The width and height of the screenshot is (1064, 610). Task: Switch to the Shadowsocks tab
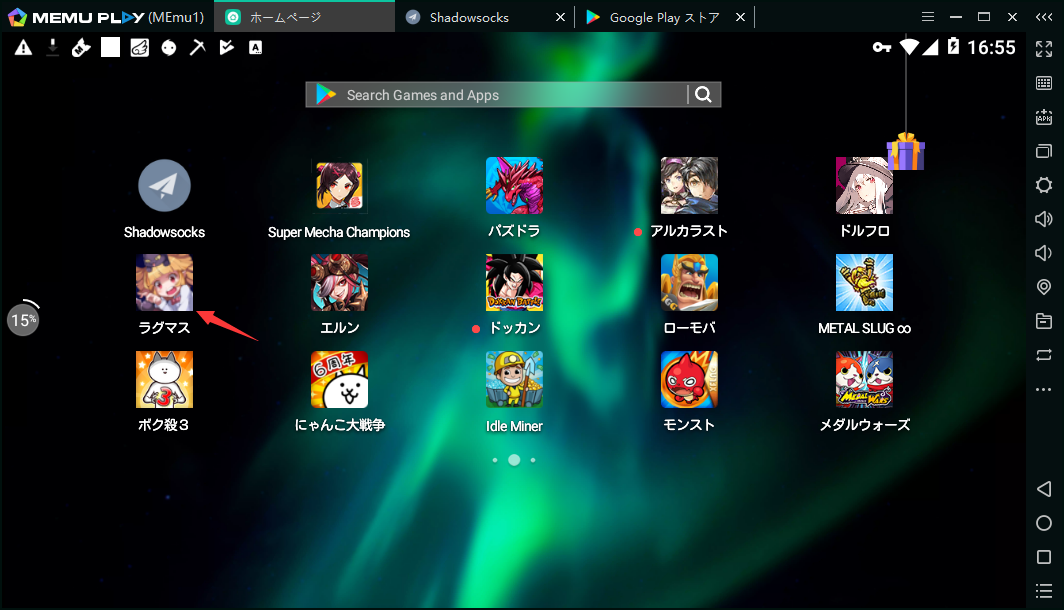click(470, 16)
